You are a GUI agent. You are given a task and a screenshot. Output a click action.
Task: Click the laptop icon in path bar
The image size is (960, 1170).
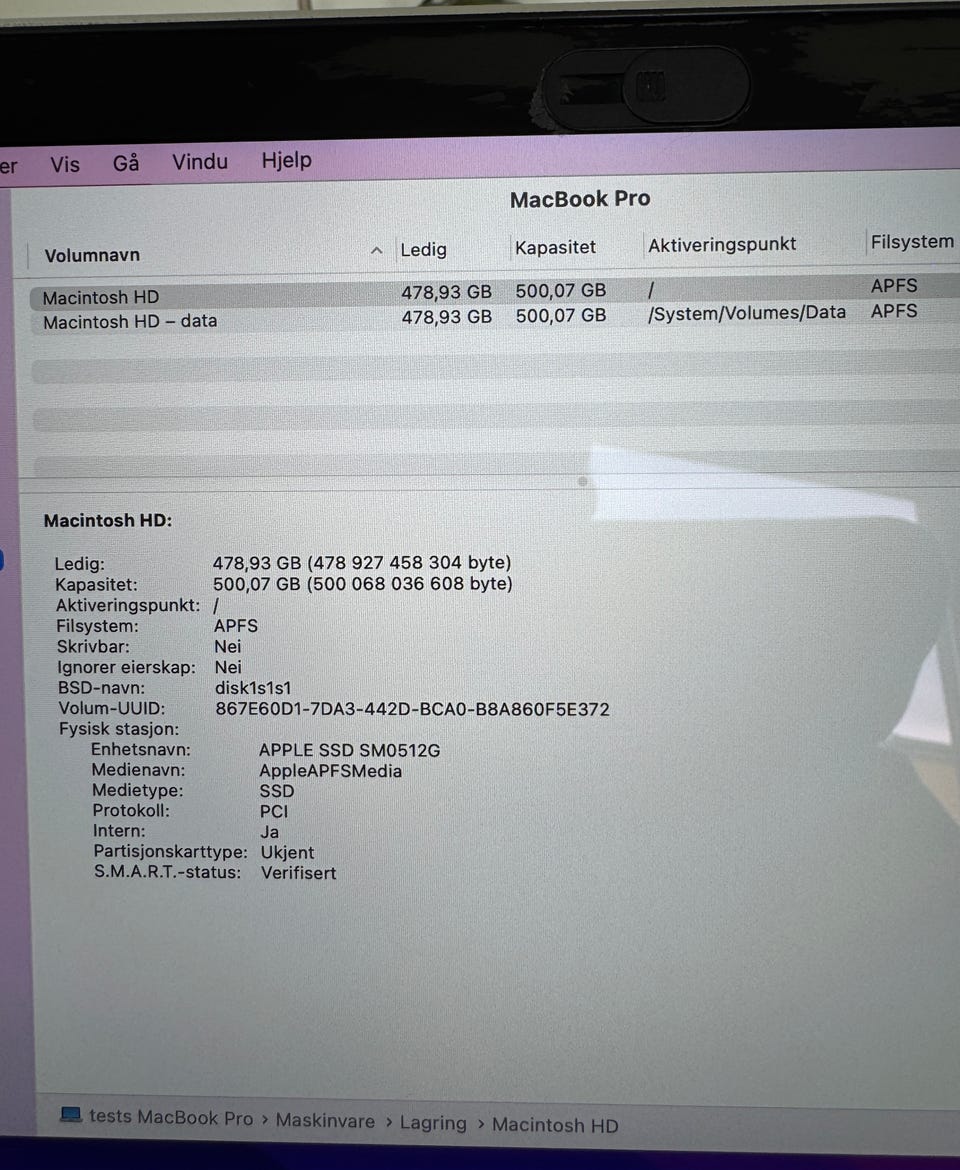(71, 1115)
